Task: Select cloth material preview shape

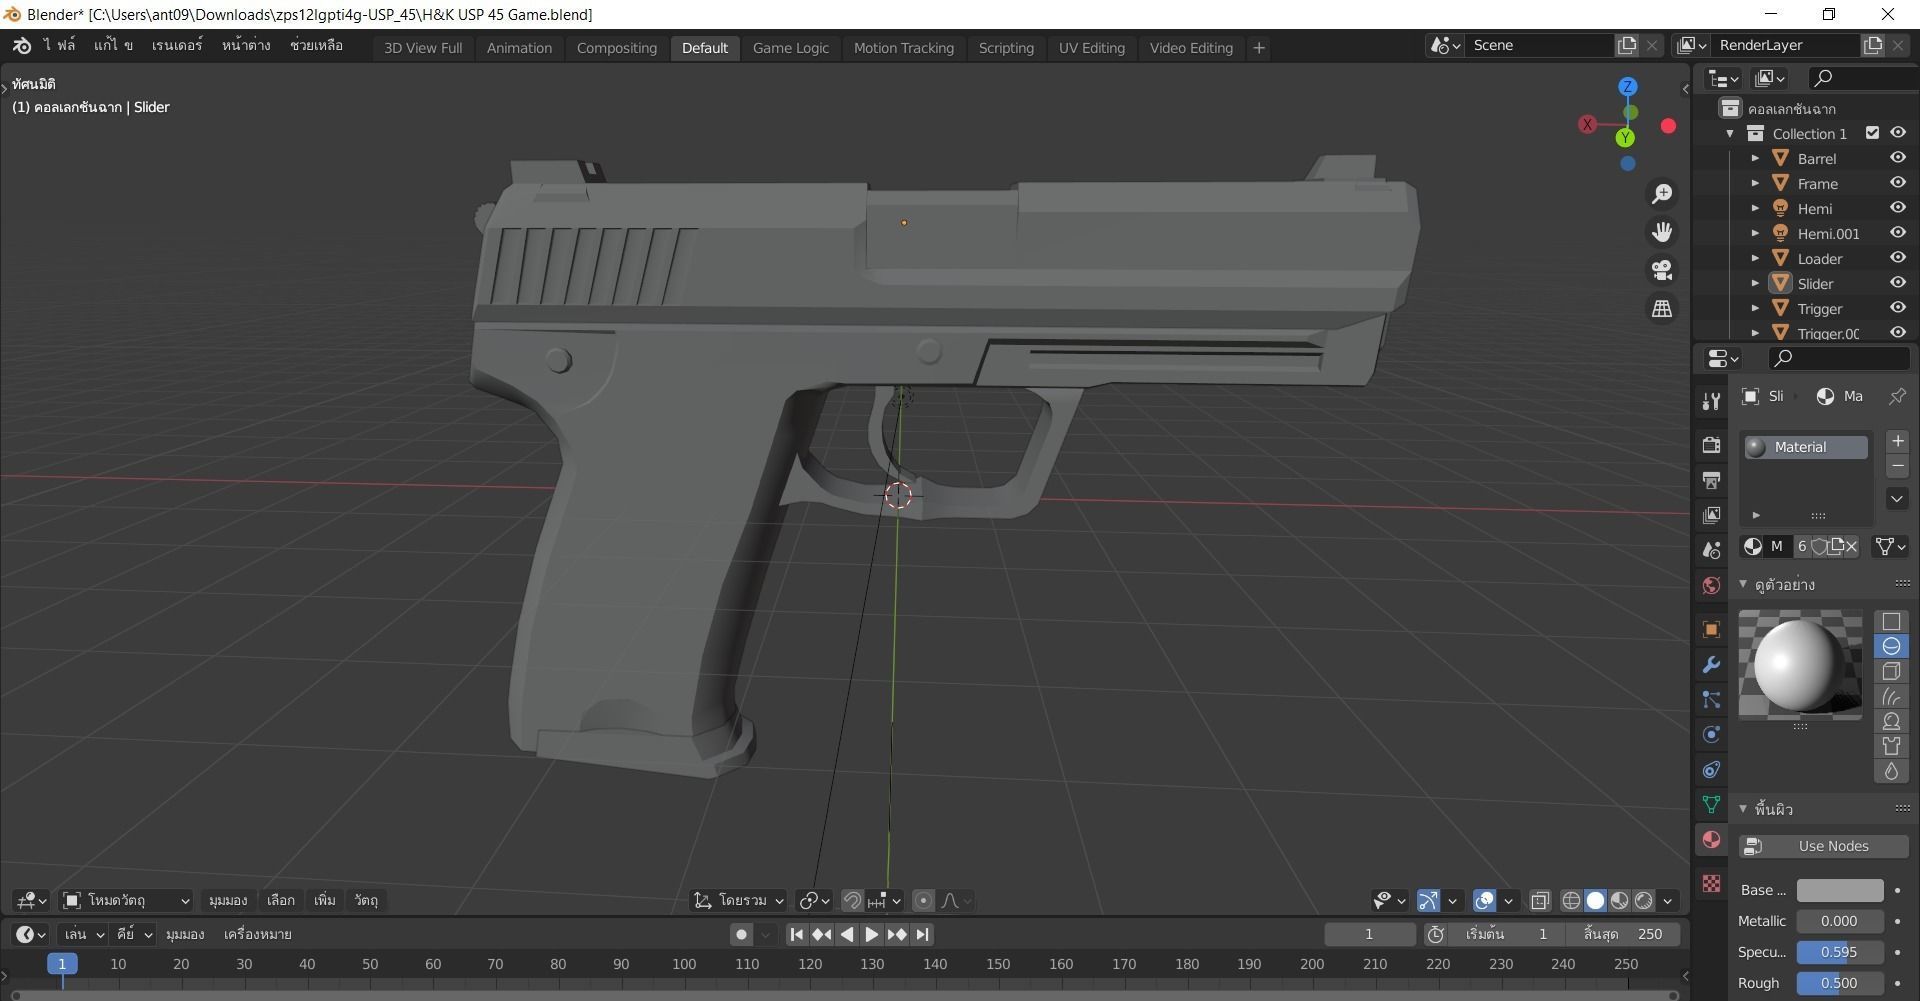Action: [1891, 747]
